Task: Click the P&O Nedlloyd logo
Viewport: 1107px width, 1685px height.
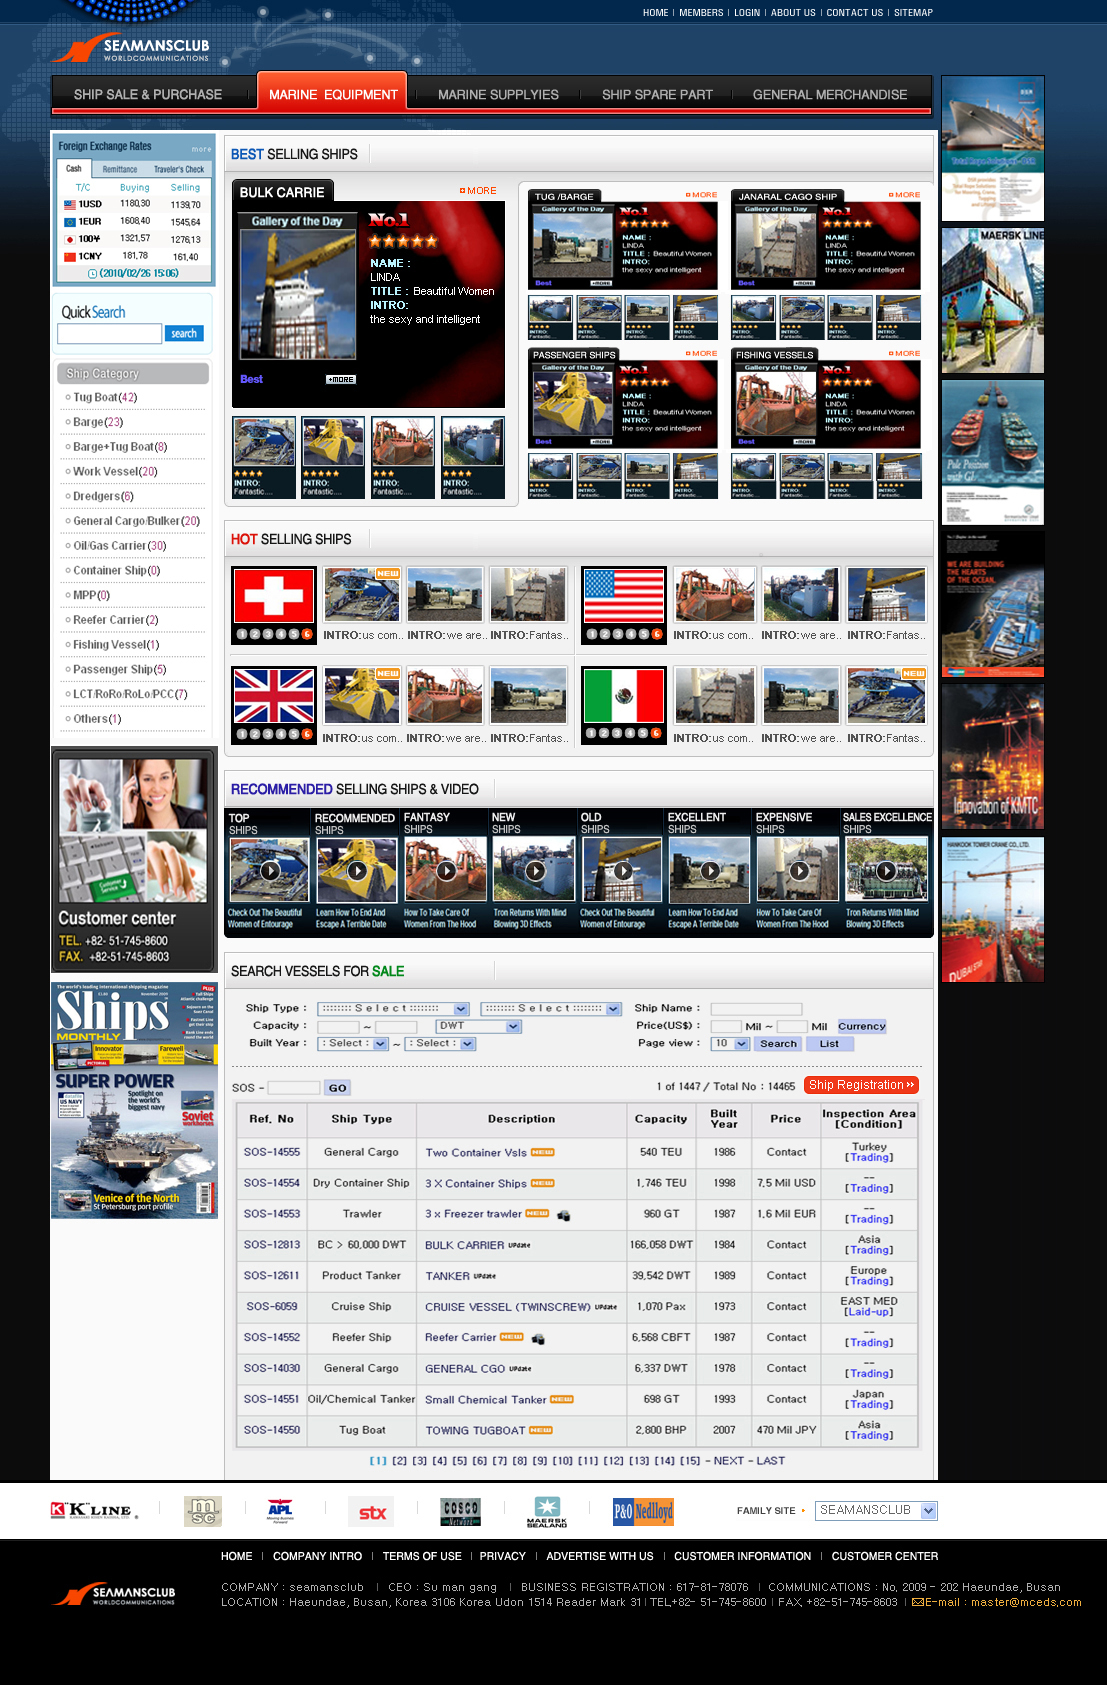Action: tap(643, 1511)
